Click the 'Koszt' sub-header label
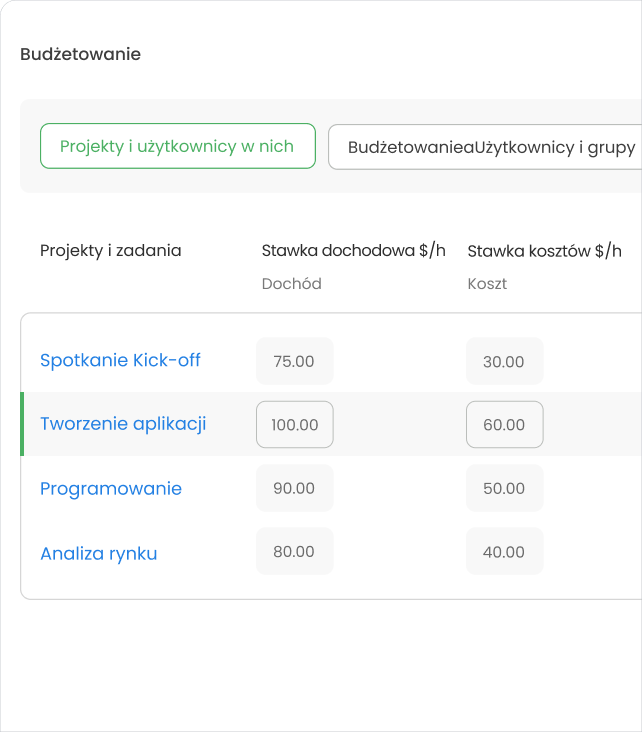The image size is (642, 732). pyautogui.click(x=487, y=284)
